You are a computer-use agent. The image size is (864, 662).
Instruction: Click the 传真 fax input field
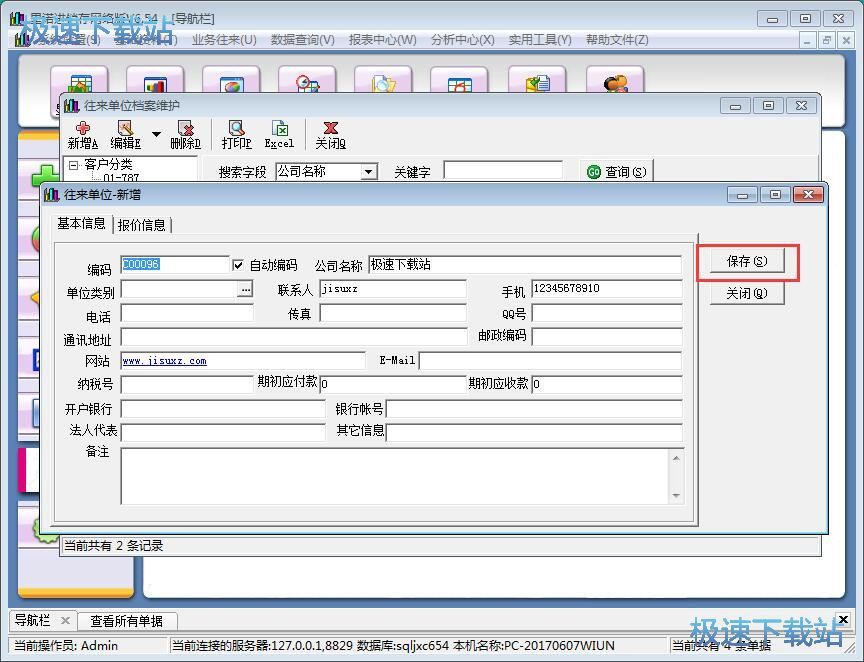coord(393,313)
